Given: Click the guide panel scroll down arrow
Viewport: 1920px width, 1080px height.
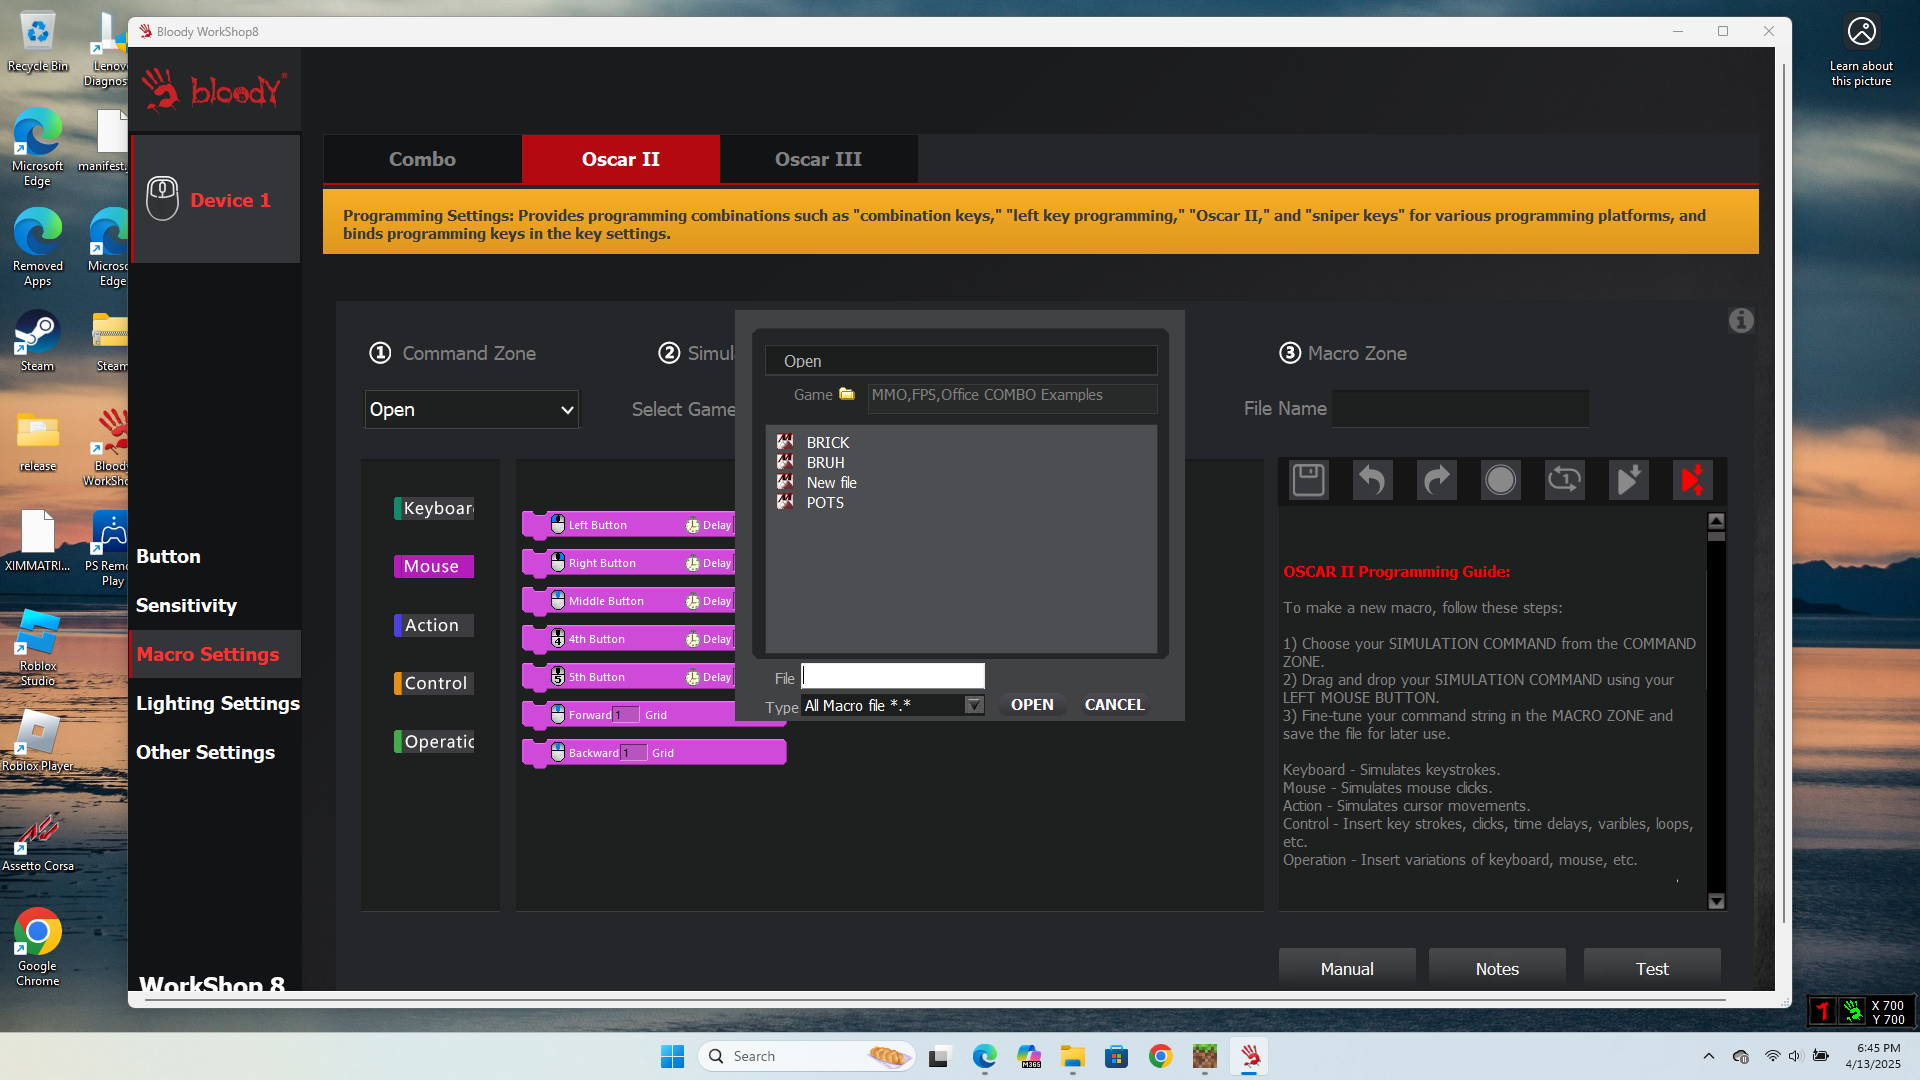Looking at the screenshot, I should (x=1716, y=901).
